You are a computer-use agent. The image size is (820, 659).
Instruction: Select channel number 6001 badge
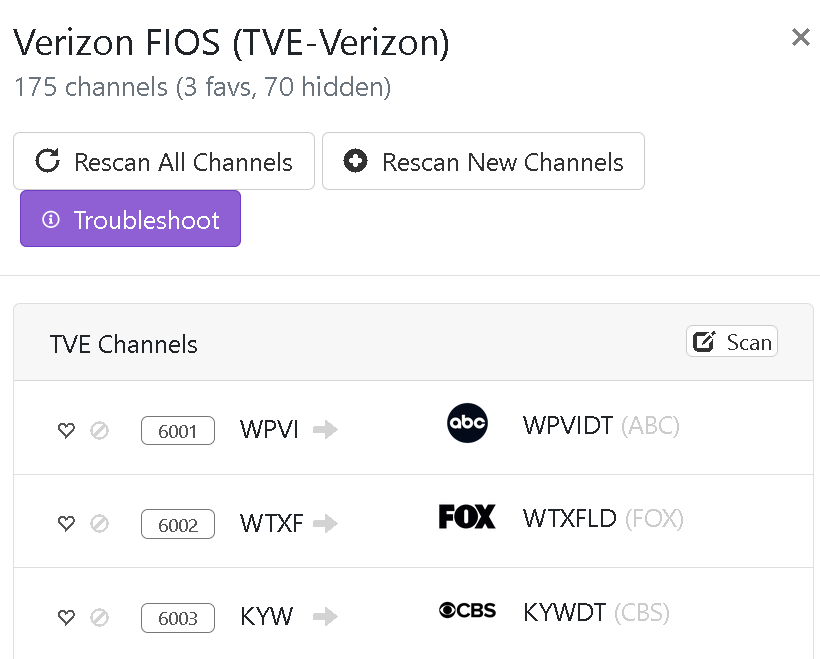pos(178,431)
